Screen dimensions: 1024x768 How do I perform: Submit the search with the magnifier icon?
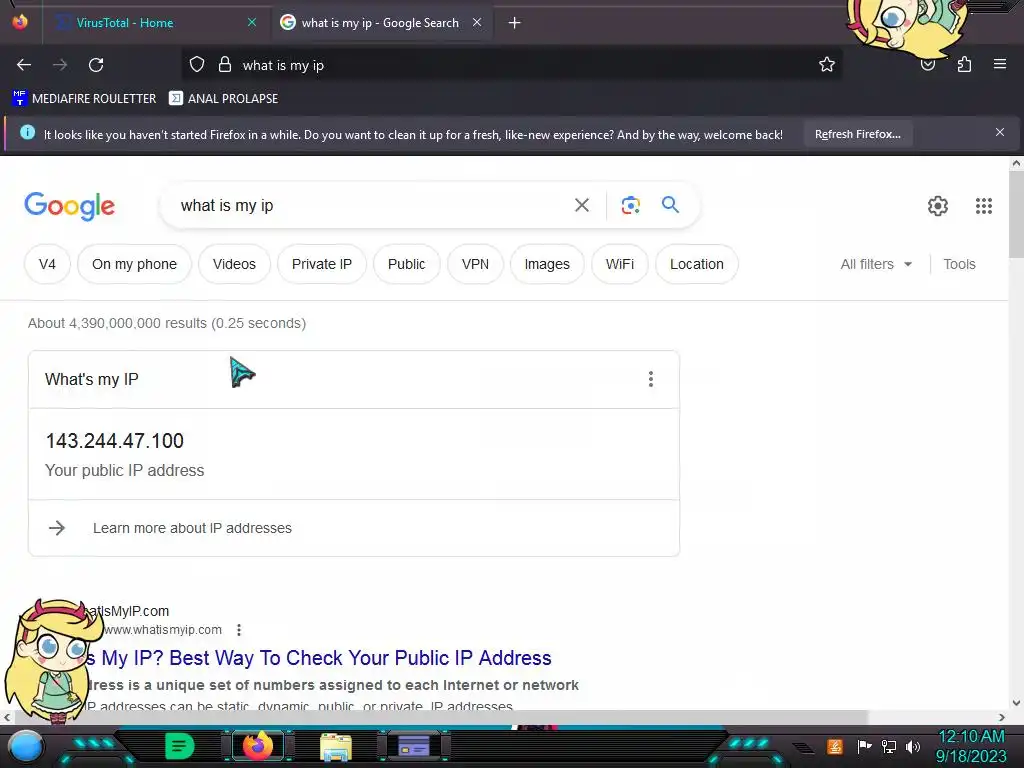670,205
